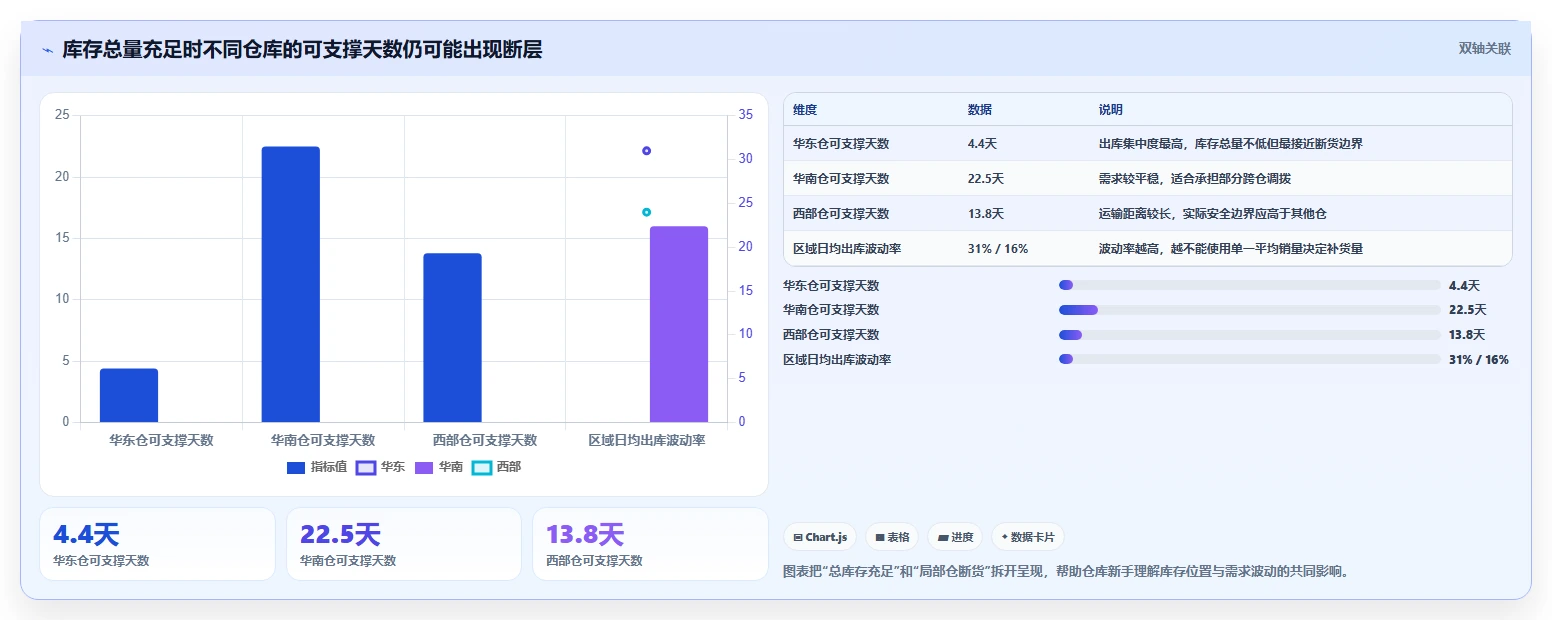The image size is (1552, 620).
Task: Click the right axis tick label 35
Action: click(746, 116)
